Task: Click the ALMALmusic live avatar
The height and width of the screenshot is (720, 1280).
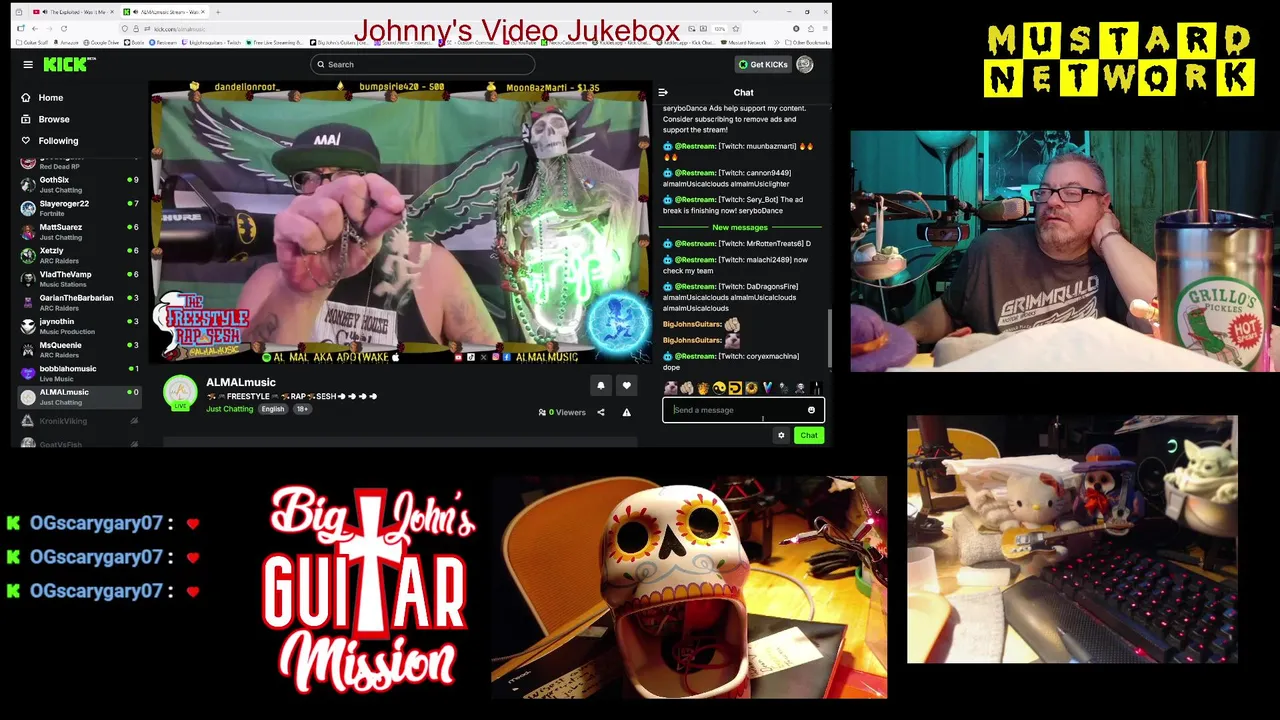Action: point(180,392)
